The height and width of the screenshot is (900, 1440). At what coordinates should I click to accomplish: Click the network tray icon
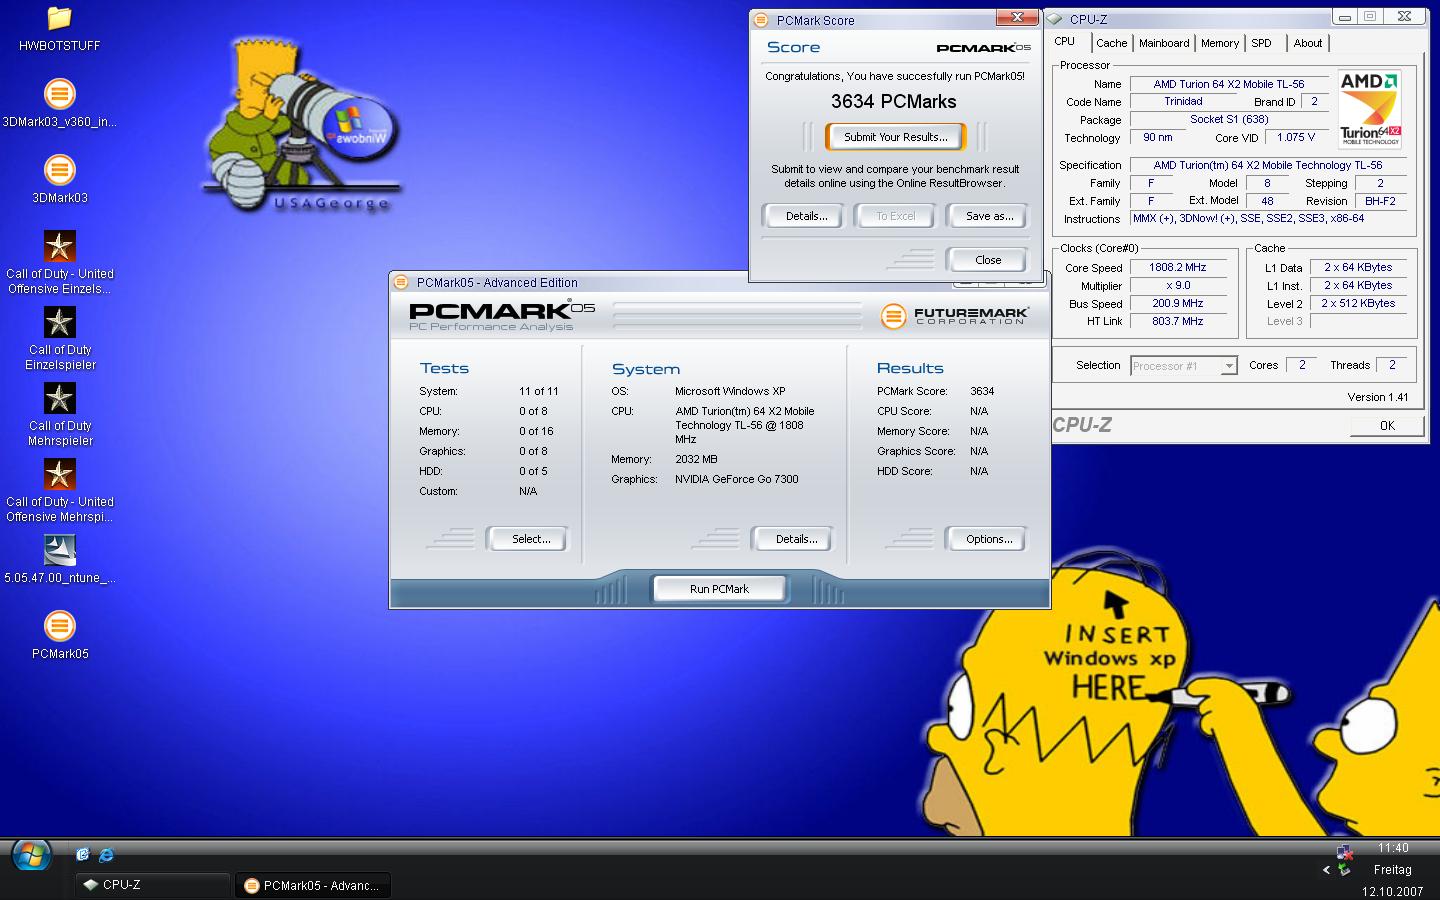(1345, 852)
